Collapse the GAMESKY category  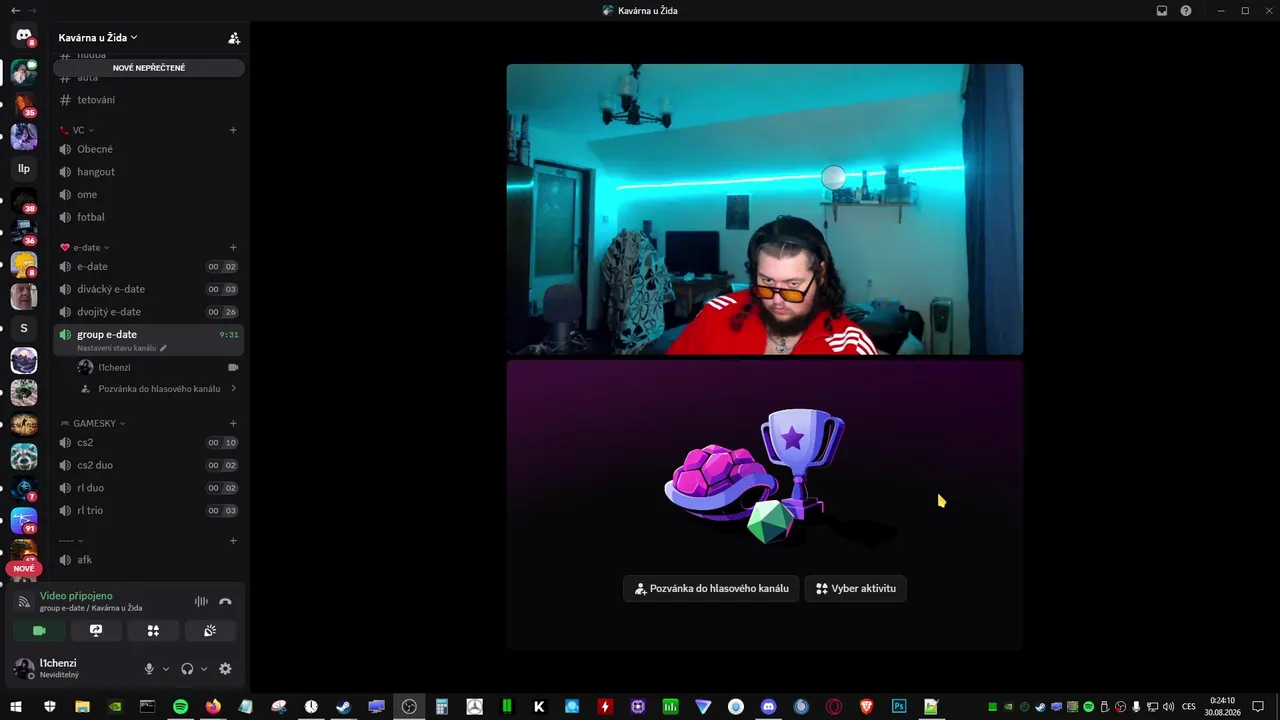click(x=93, y=423)
